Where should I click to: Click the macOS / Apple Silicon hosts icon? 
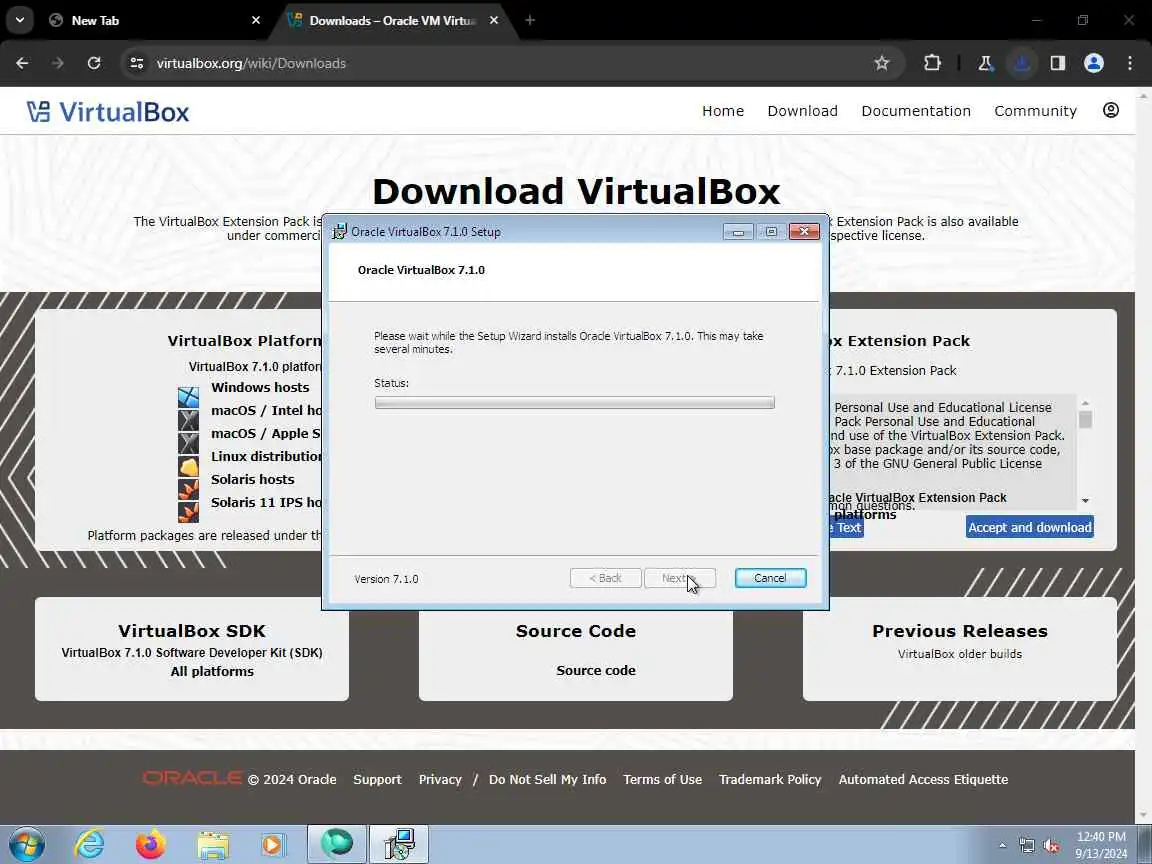(x=188, y=443)
